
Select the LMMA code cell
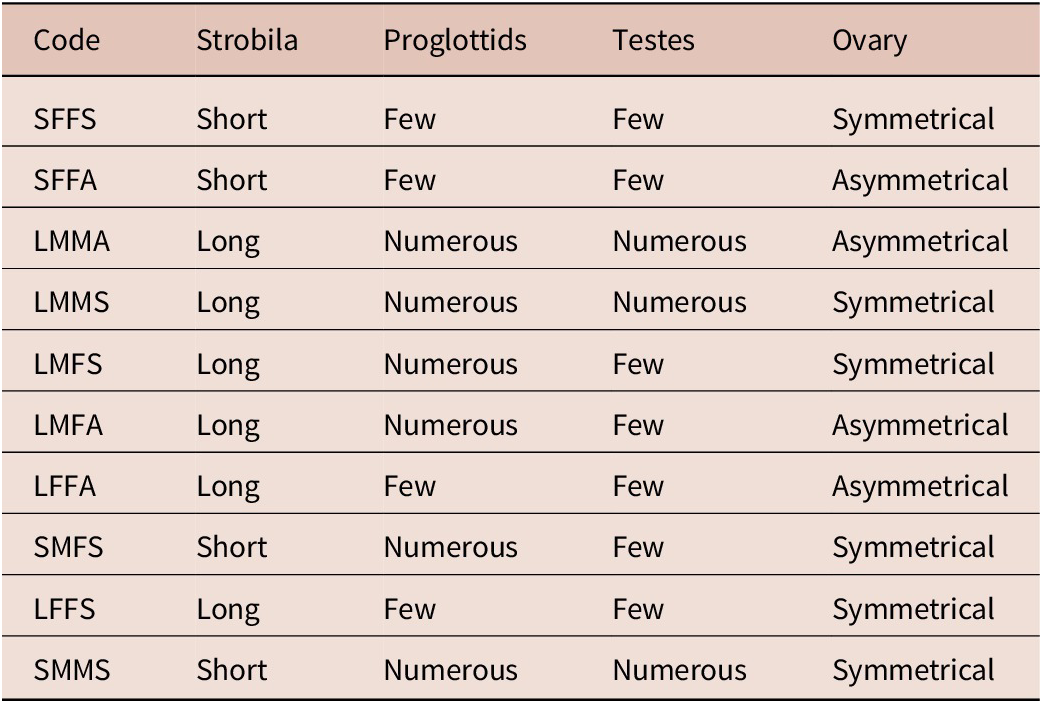pyautogui.click(x=72, y=242)
